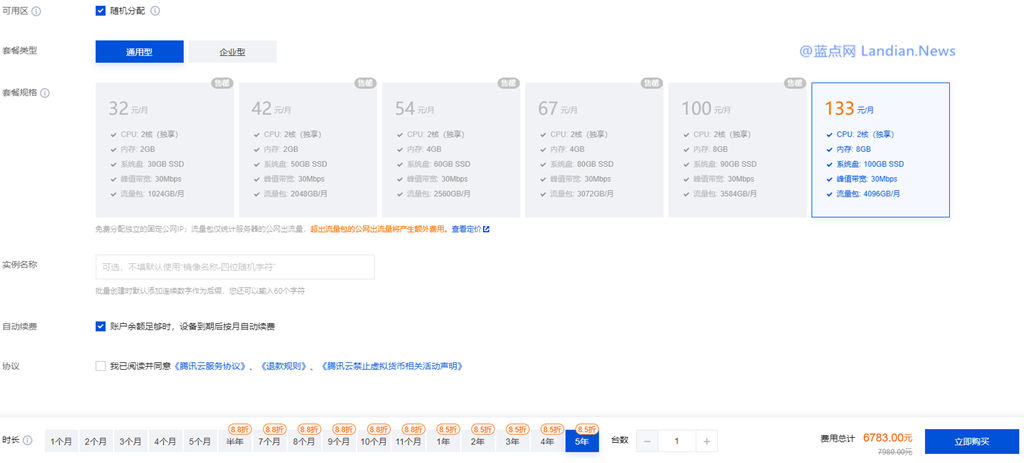1024x463 pixels.
Task: Click the 流量包: 4096GB/月 line
Action: [x=868, y=194]
